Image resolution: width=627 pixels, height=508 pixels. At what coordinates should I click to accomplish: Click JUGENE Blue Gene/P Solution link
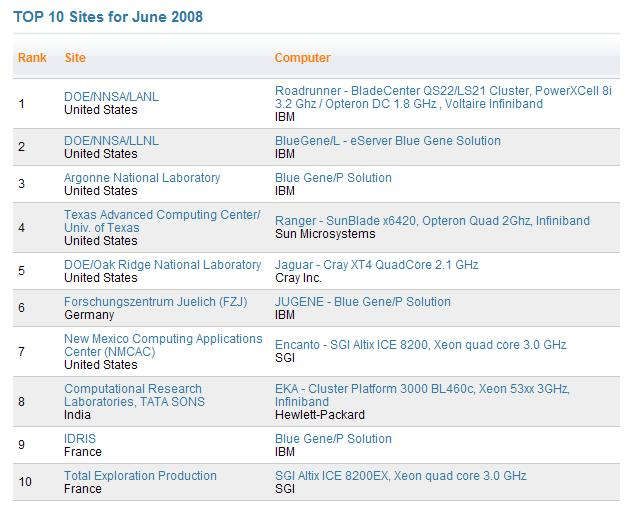tap(362, 302)
